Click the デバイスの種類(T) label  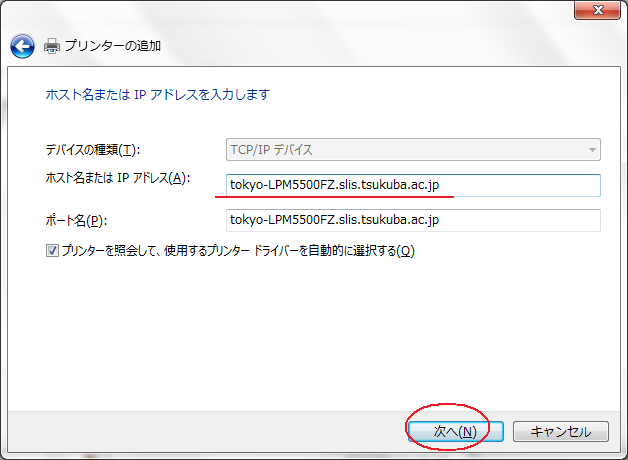(93, 150)
